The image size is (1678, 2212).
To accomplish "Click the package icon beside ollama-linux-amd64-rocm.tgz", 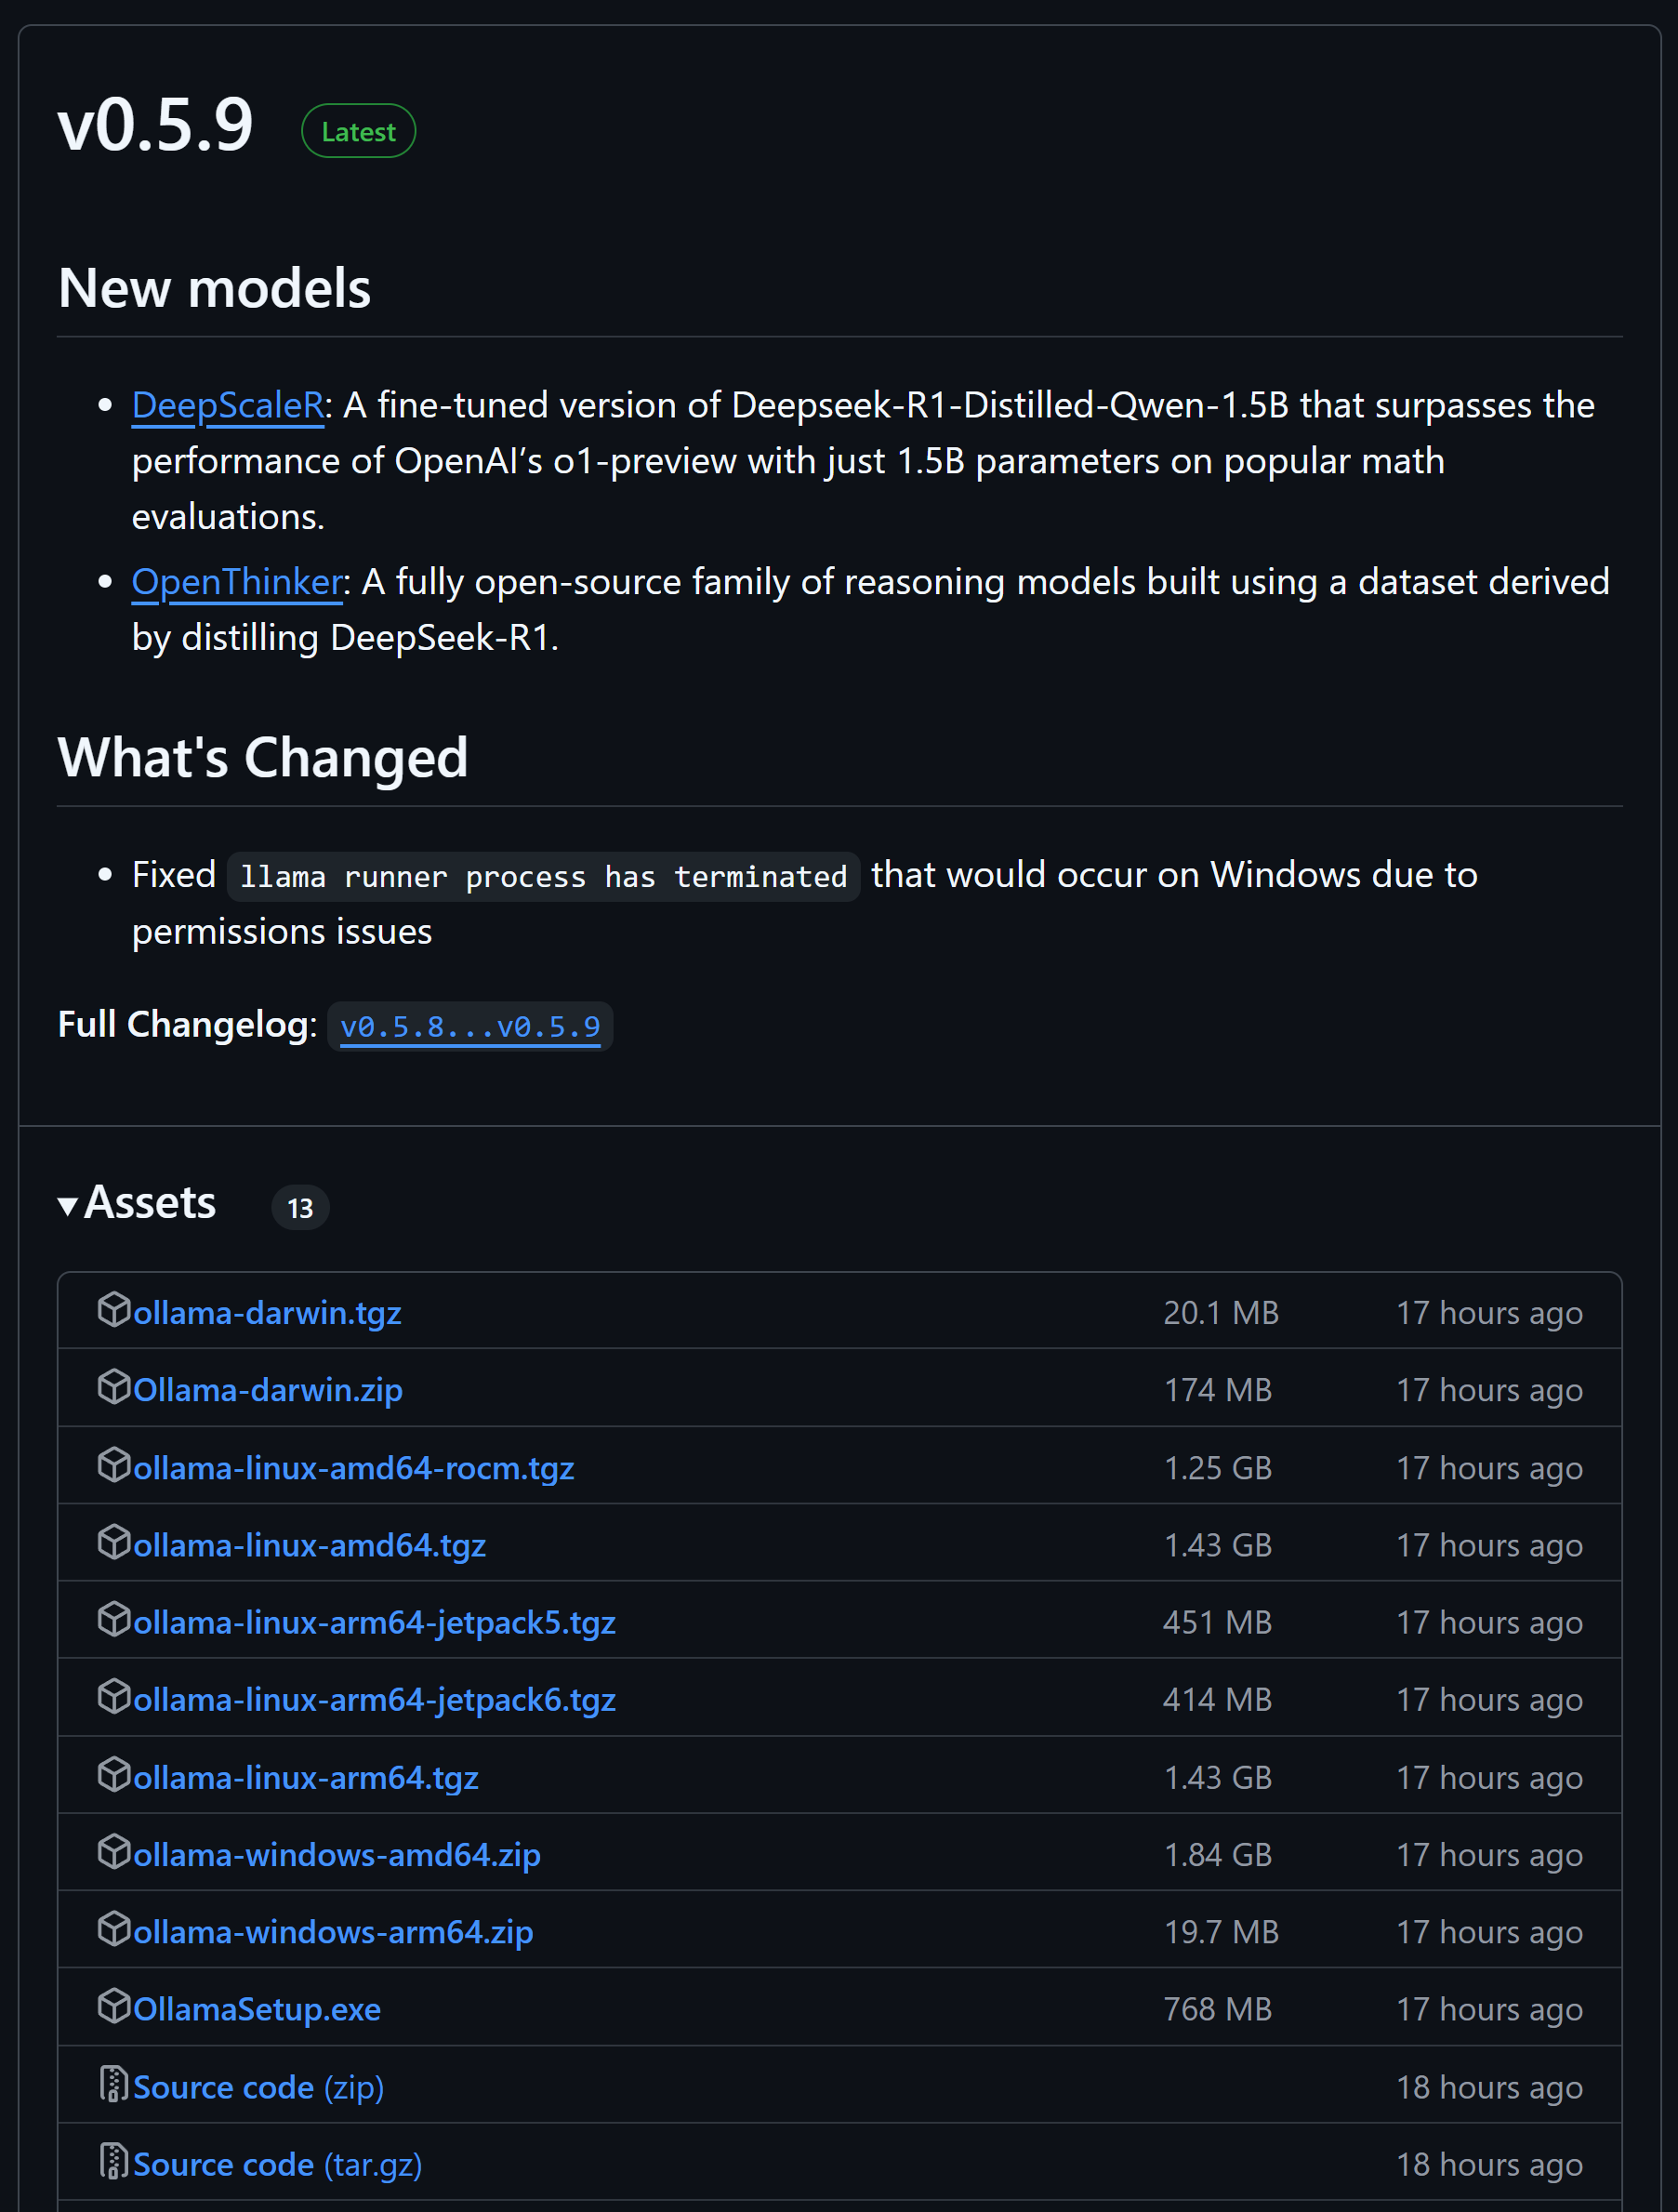I will tap(114, 1464).
